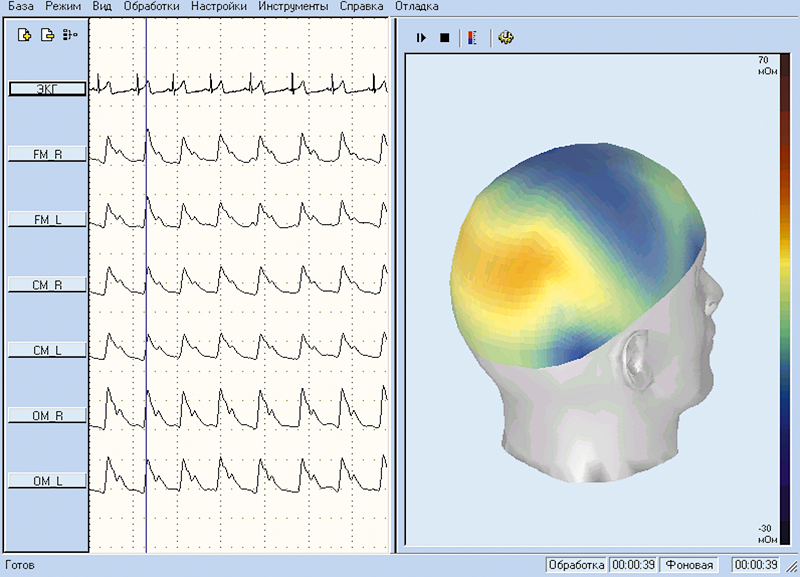Click the add channel icon with plus
800x577 pixels.
[26, 36]
